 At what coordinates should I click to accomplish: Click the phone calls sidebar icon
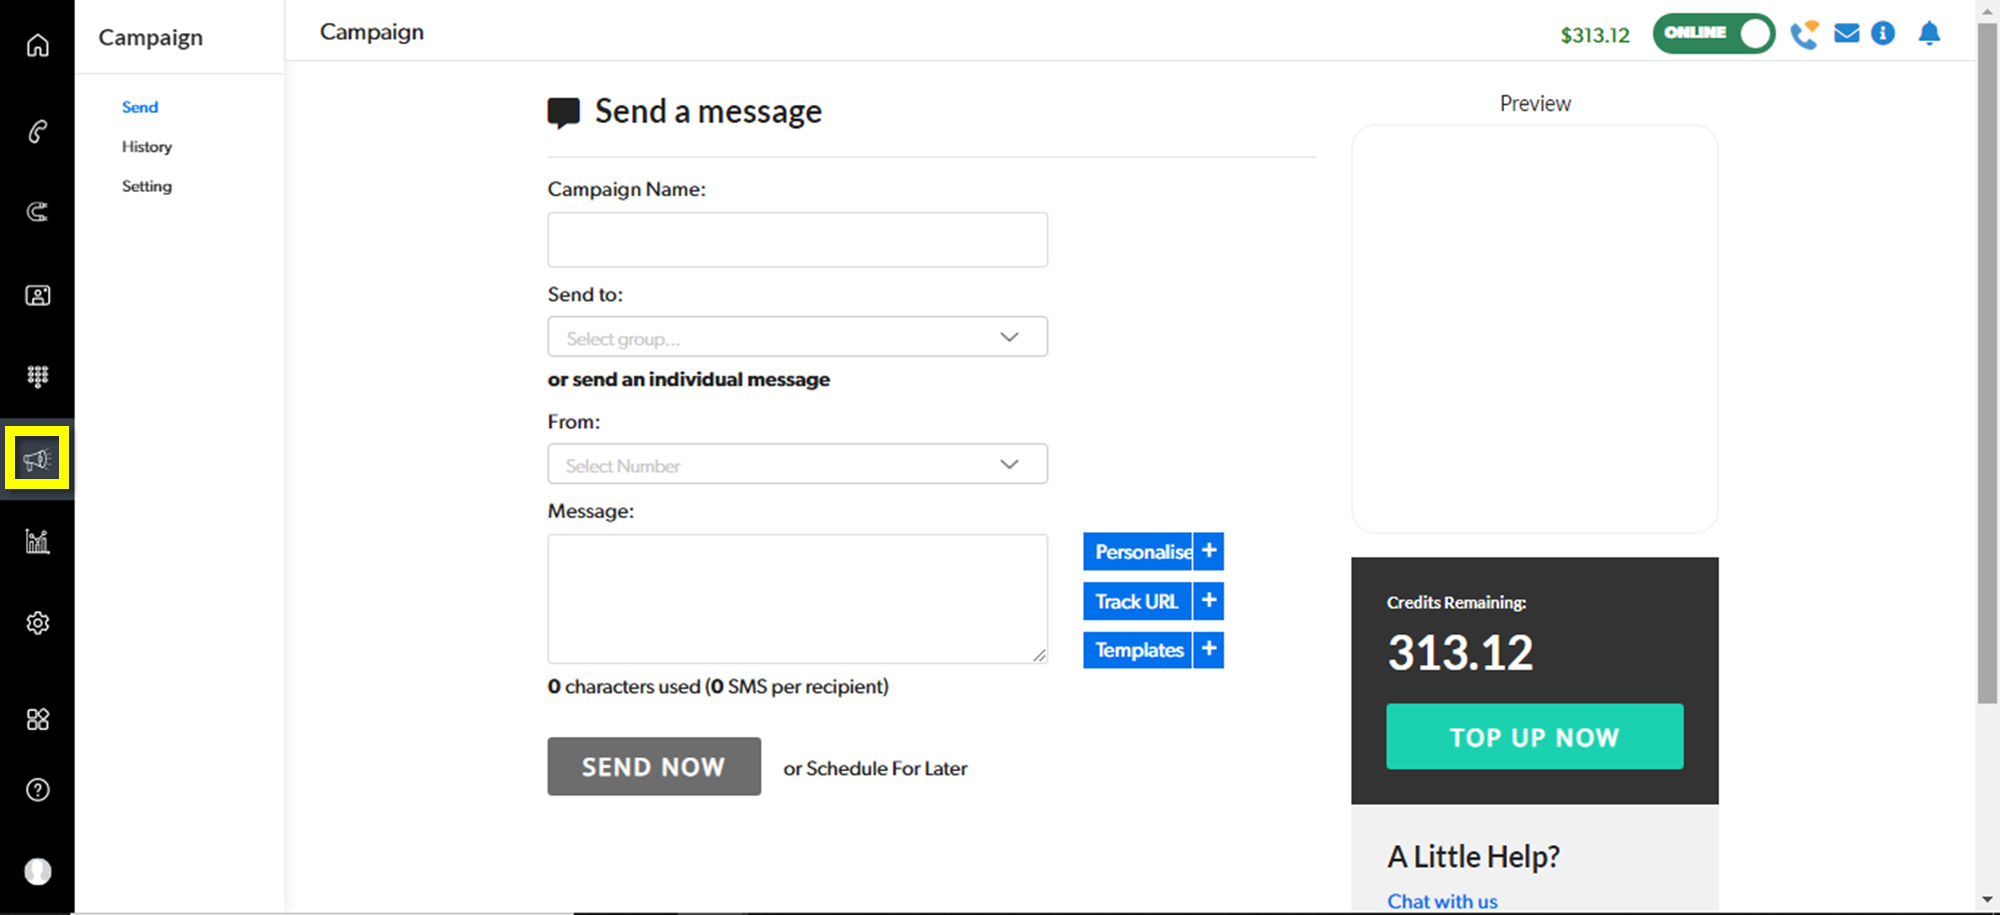tap(37, 131)
